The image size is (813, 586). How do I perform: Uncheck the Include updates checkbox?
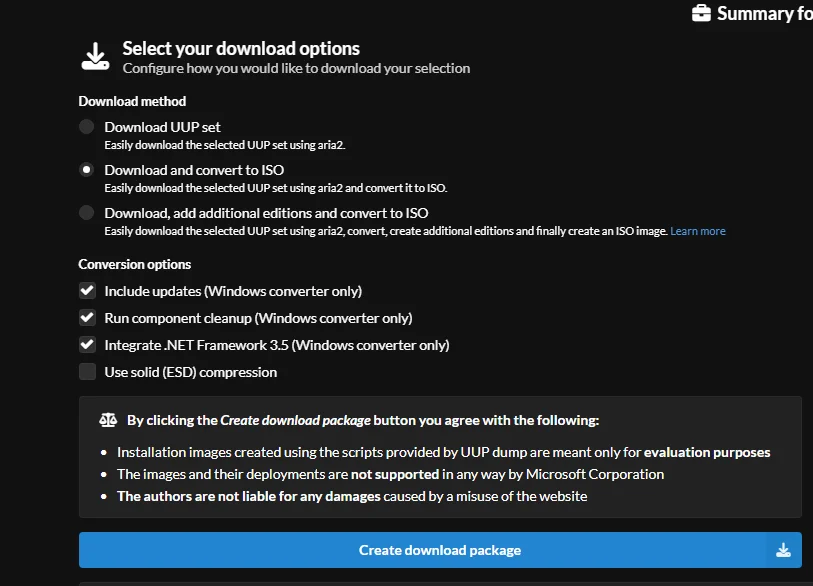(88, 291)
